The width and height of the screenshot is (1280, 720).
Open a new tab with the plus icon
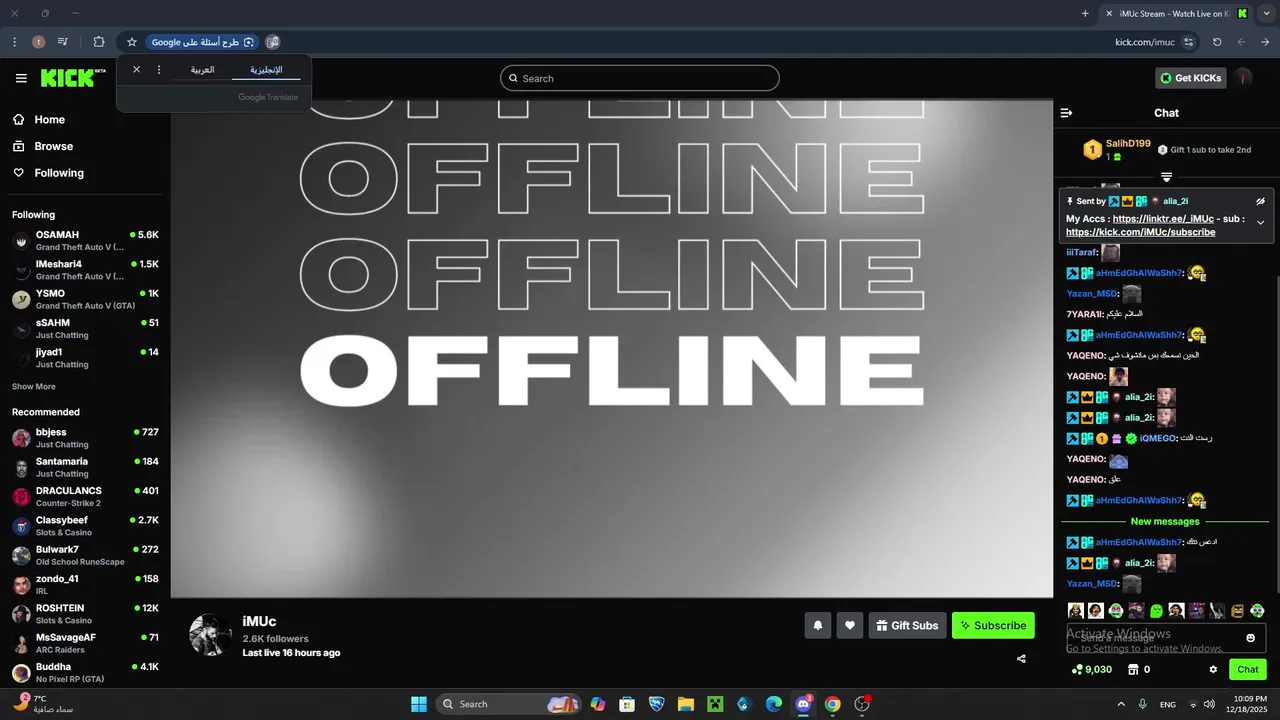pos(1085,13)
